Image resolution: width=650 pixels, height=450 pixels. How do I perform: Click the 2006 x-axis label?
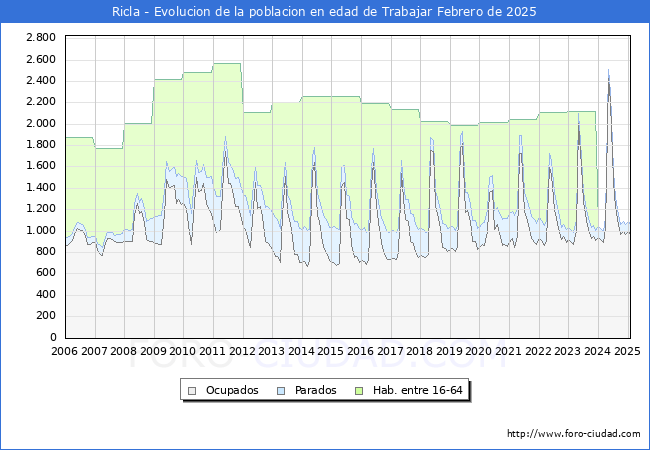pos(64,351)
